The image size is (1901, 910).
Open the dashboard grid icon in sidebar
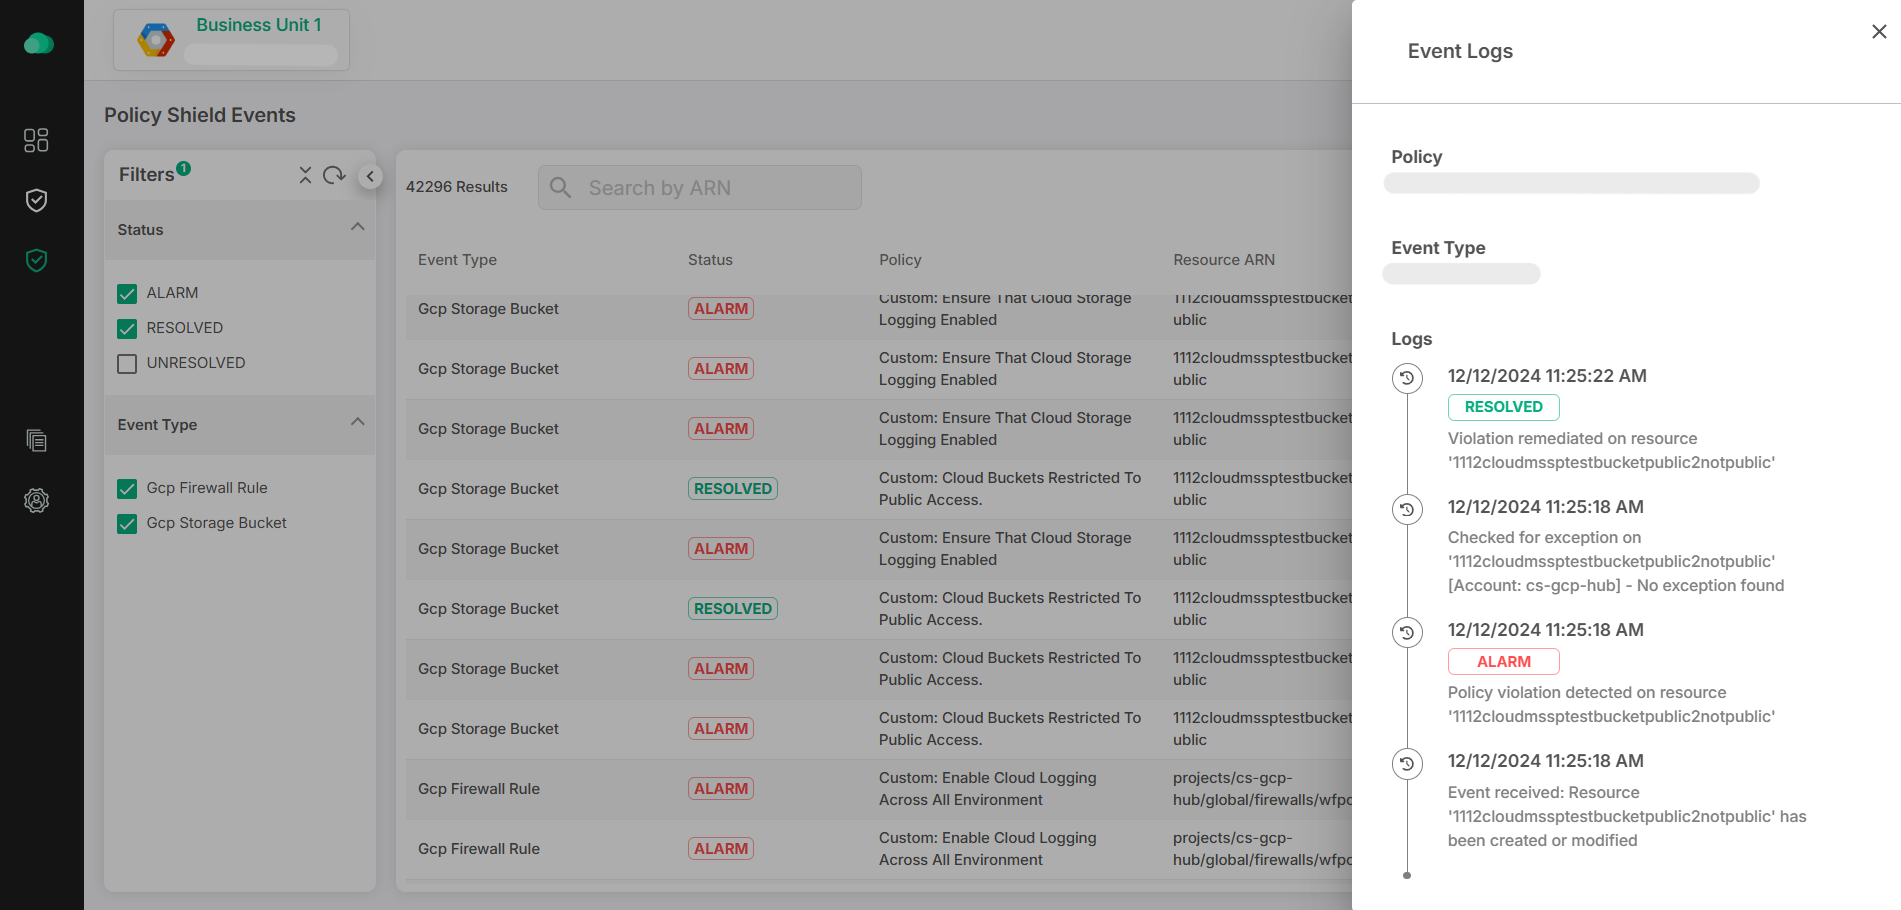coord(36,140)
